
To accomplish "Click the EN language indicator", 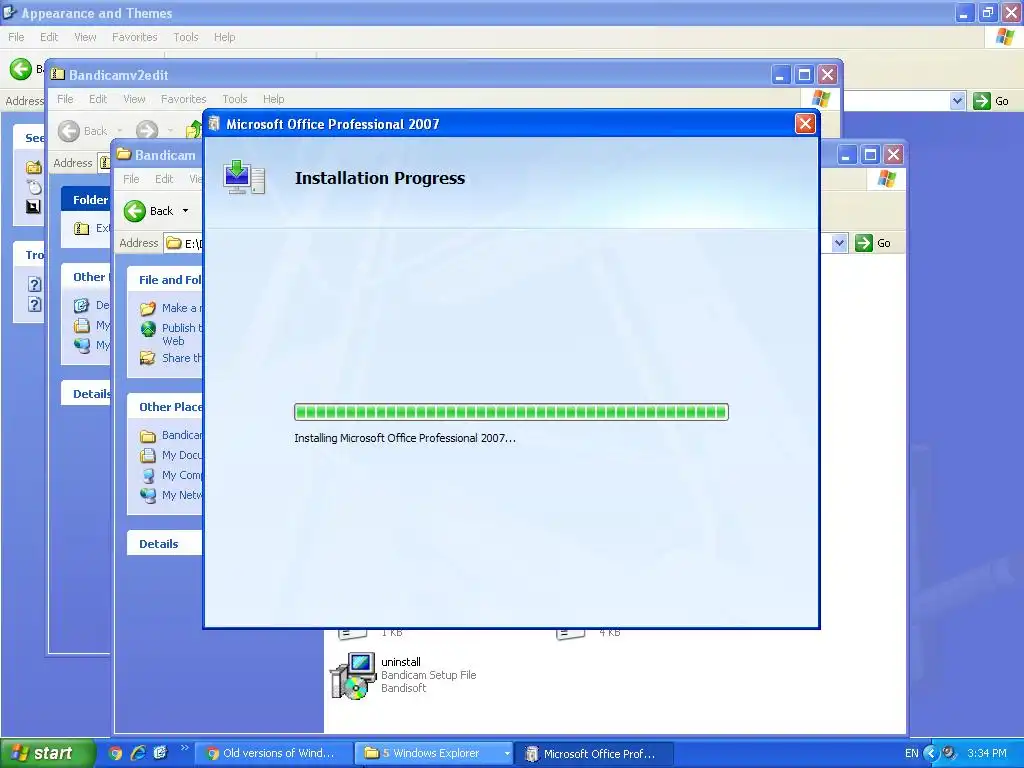I will pyautogui.click(x=912, y=753).
